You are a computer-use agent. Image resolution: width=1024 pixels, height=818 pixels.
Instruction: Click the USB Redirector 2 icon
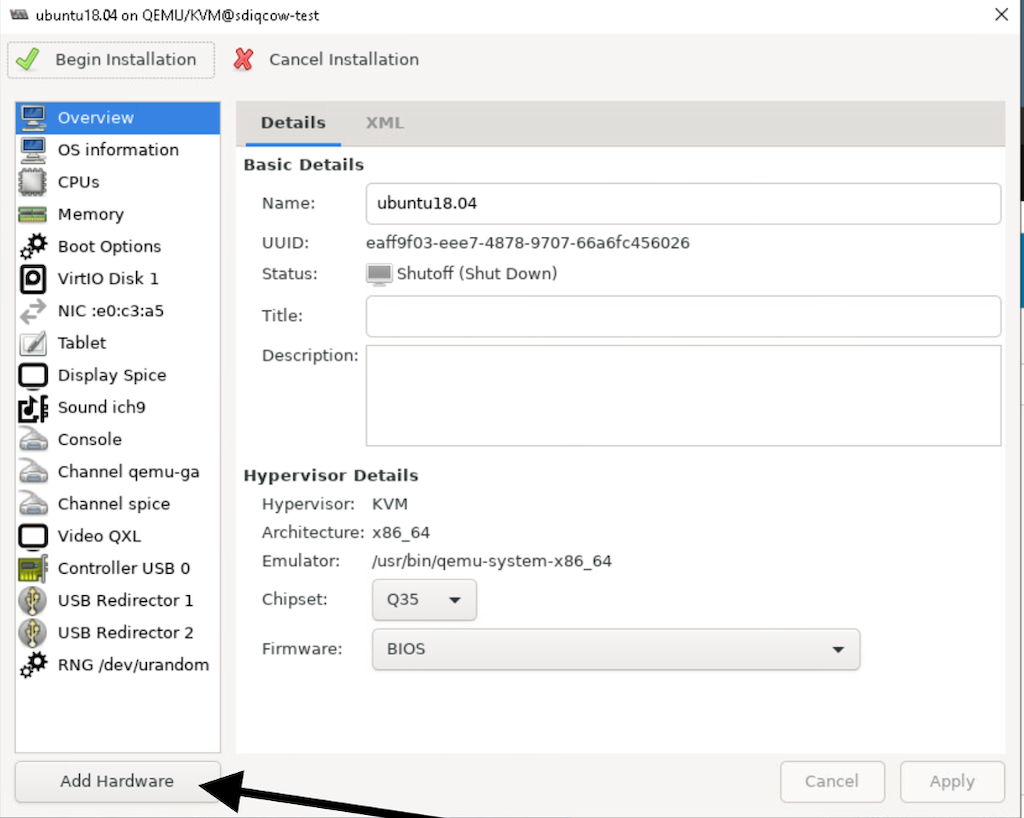tap(33, 633)
